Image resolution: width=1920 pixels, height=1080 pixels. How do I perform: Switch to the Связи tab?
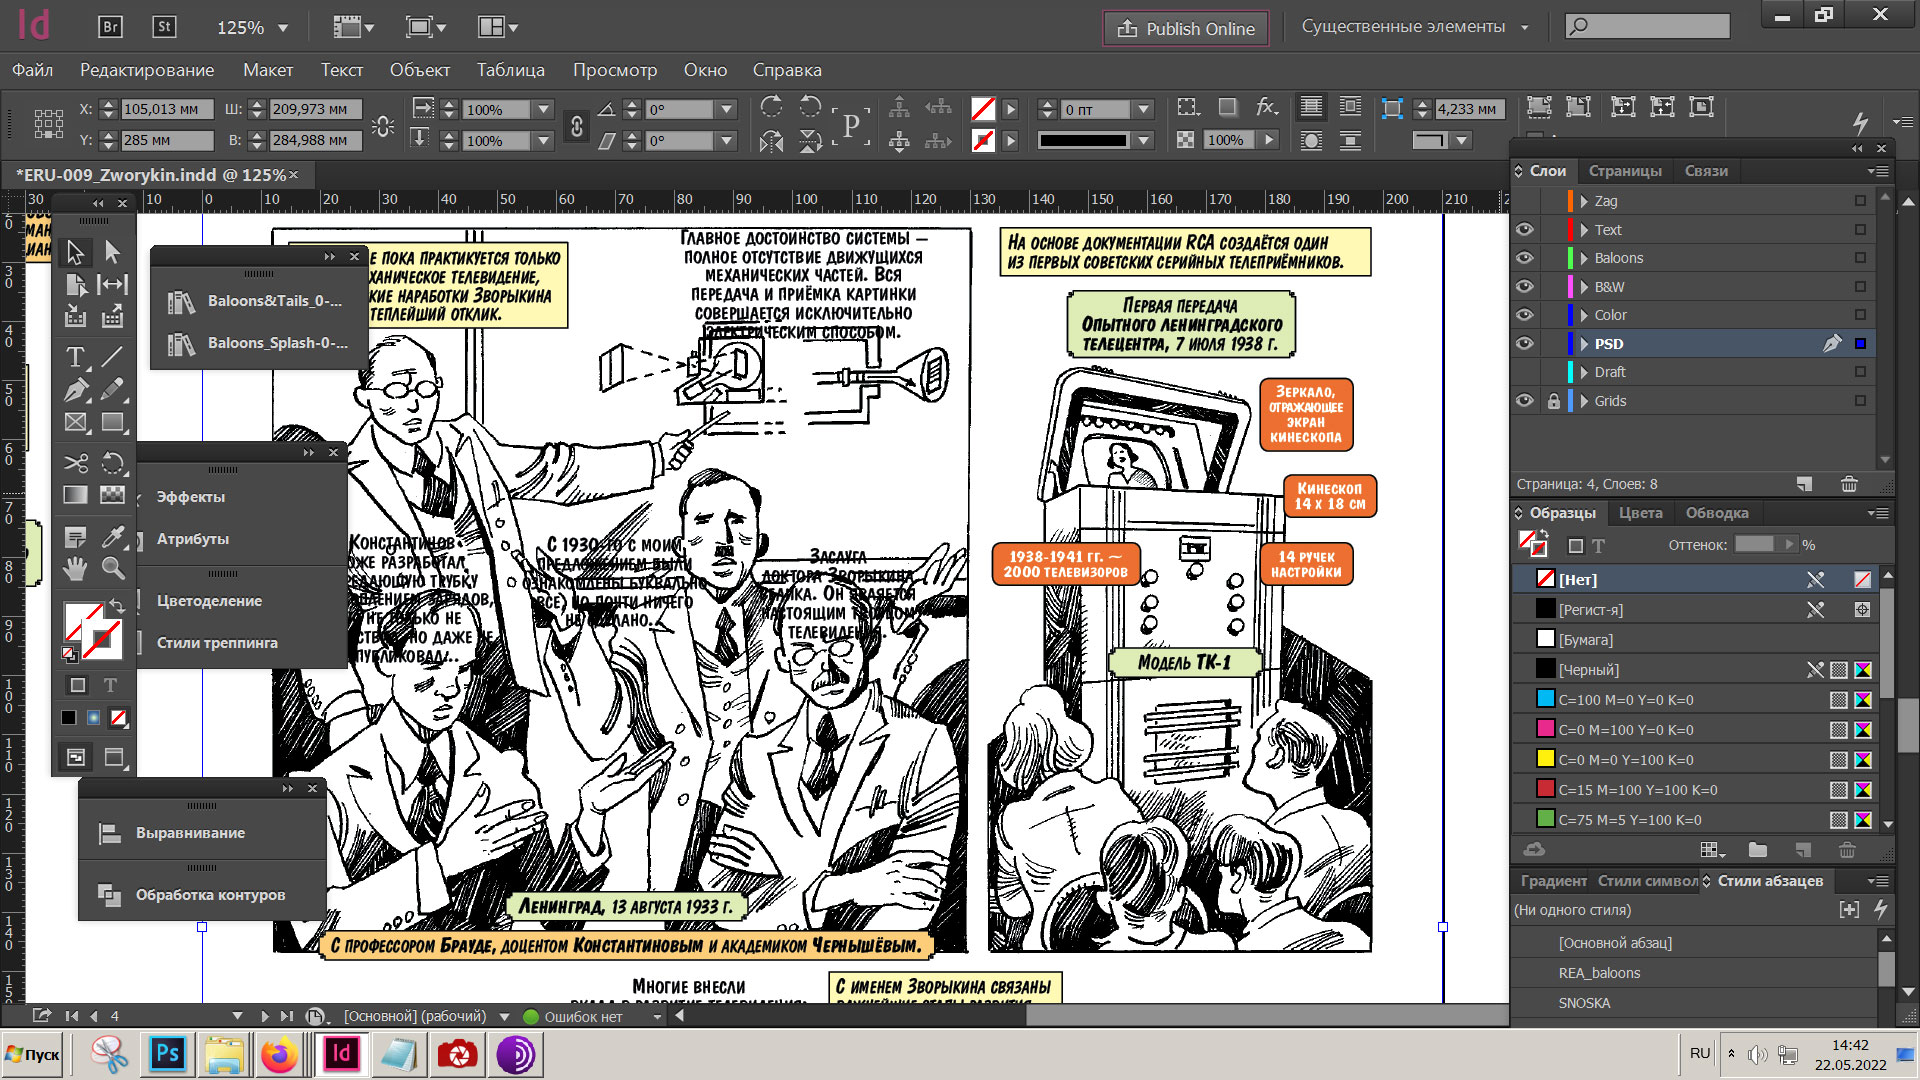(x=1706, y=171)
